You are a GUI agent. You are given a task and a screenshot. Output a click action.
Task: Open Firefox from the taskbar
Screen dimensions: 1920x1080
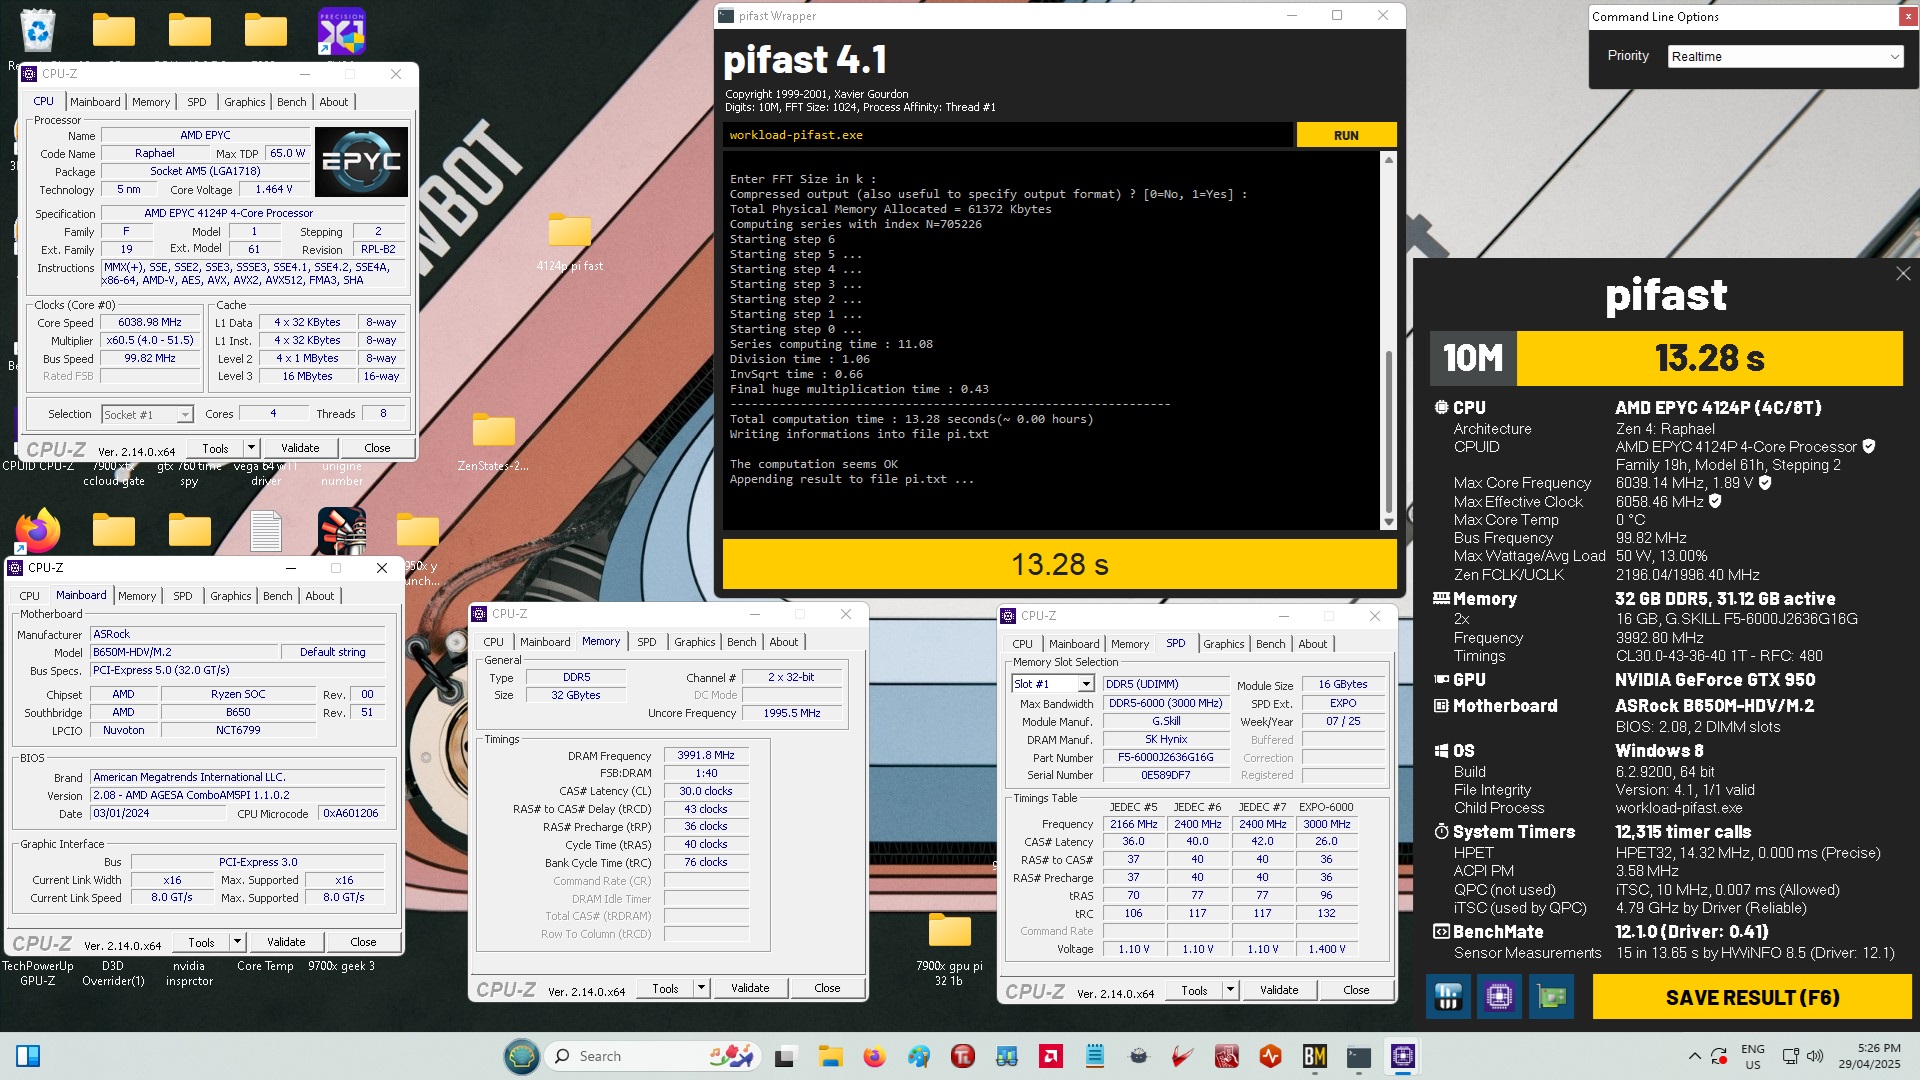(x=874, y=1056)
